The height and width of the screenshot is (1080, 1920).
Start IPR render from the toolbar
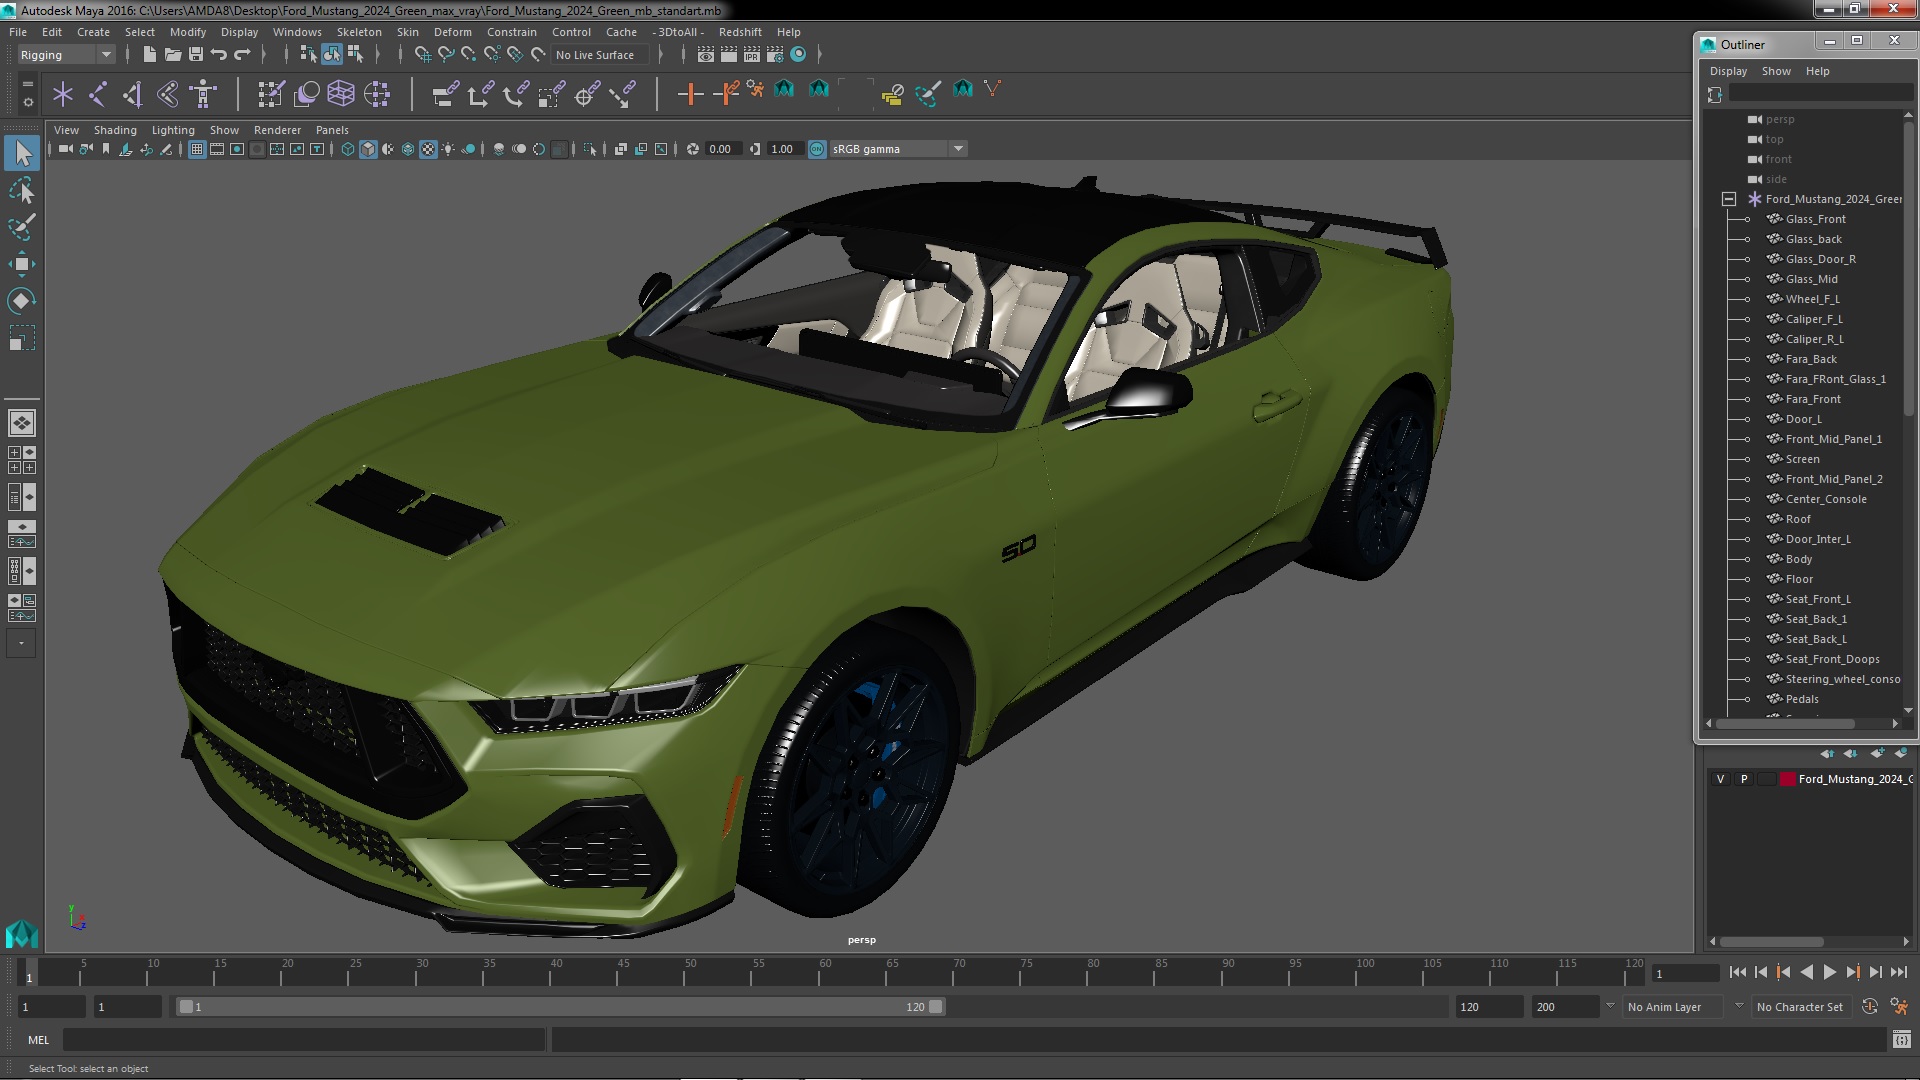tap(752, 55)
